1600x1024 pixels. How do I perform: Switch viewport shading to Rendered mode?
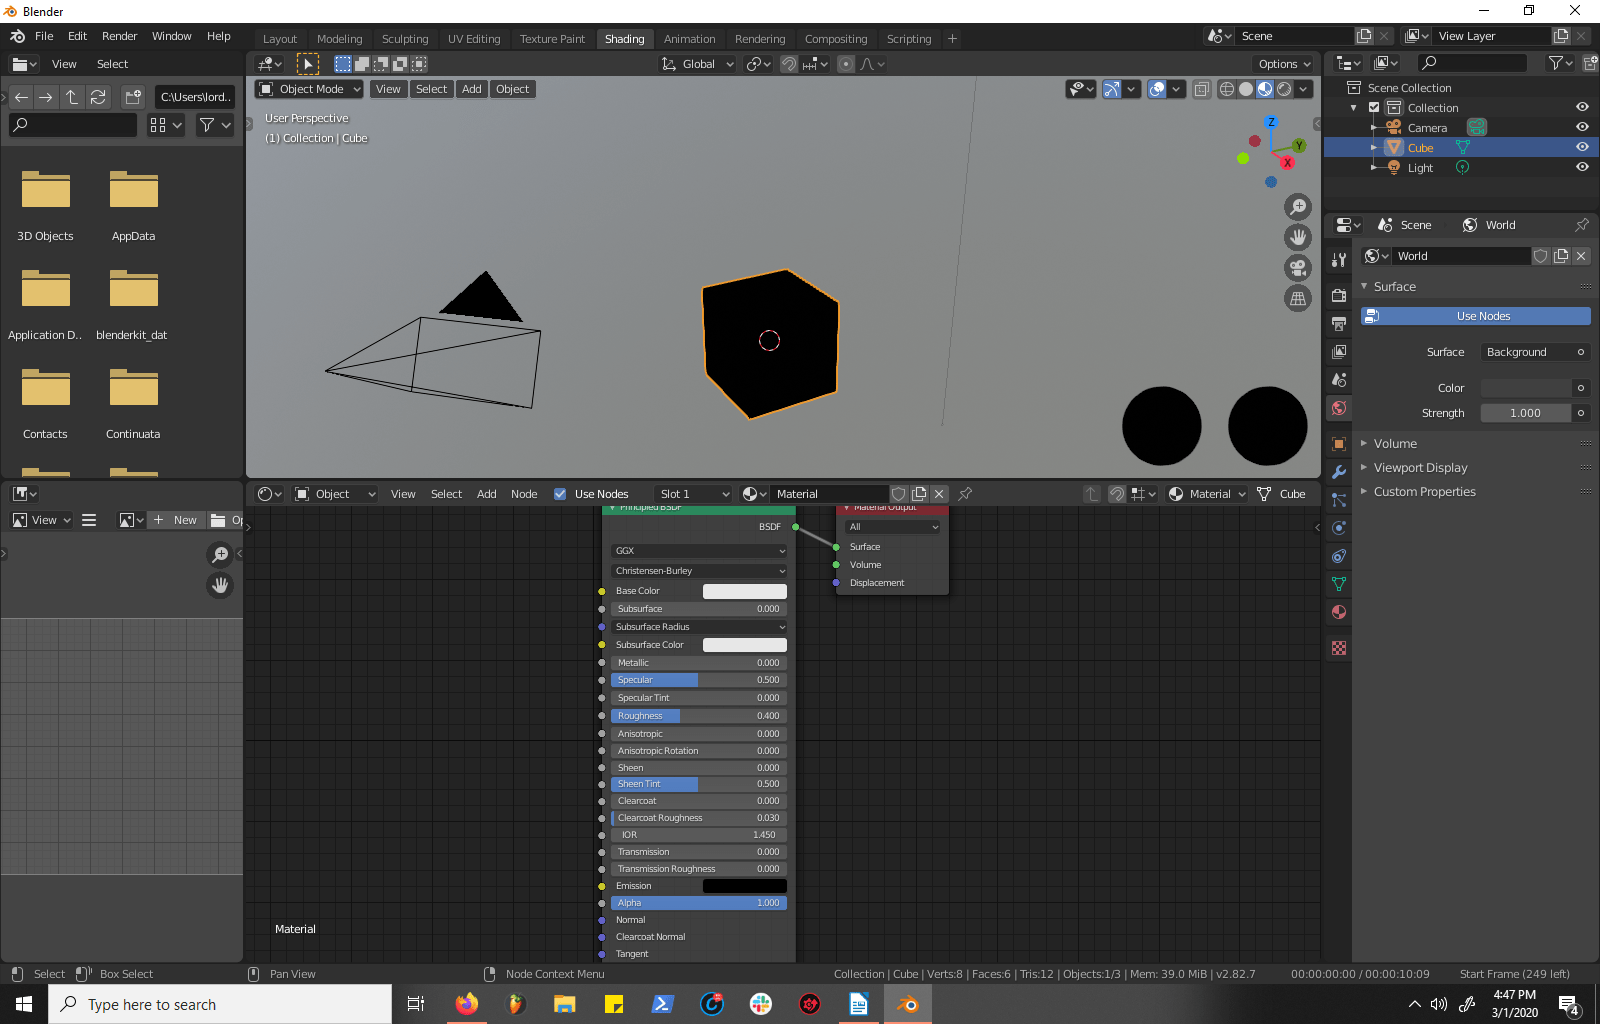click(1284, 89)
